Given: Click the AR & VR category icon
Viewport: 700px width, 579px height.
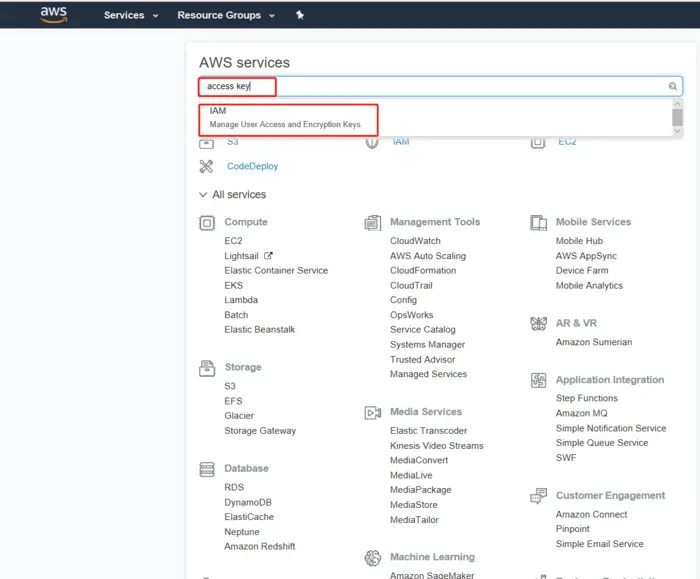Looking at the screenshot, I should (x=538, y=324).
